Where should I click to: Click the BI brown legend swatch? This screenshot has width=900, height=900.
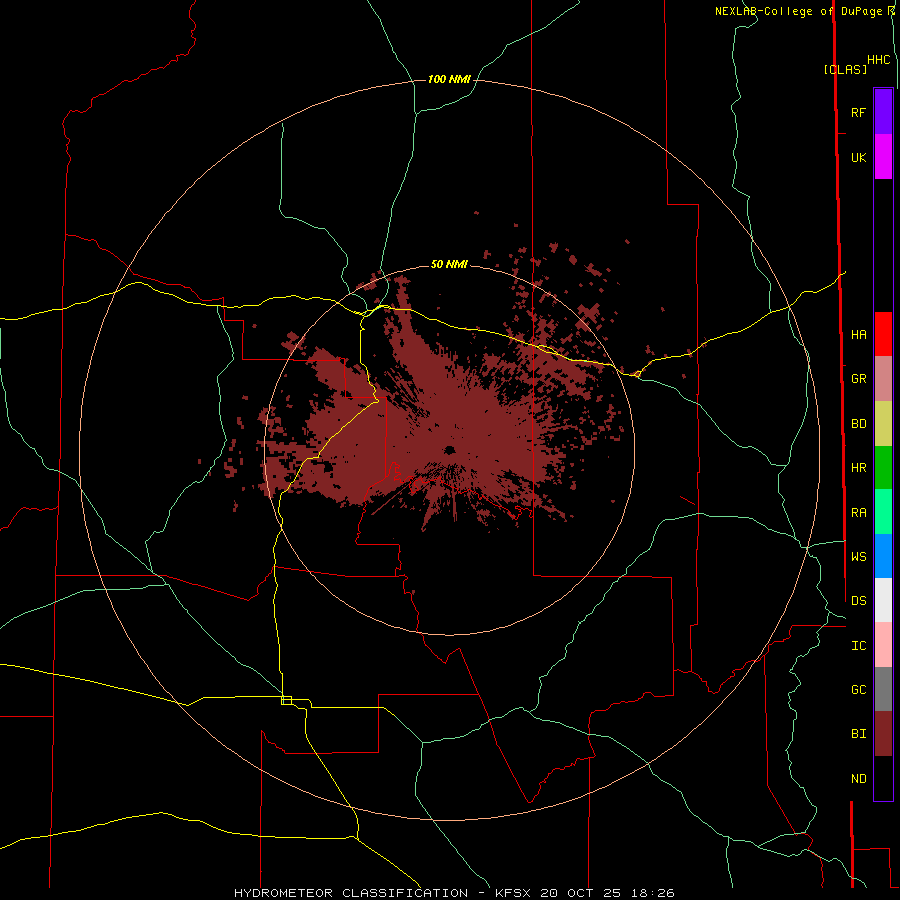pyautogui.click(x=883, y=734)
